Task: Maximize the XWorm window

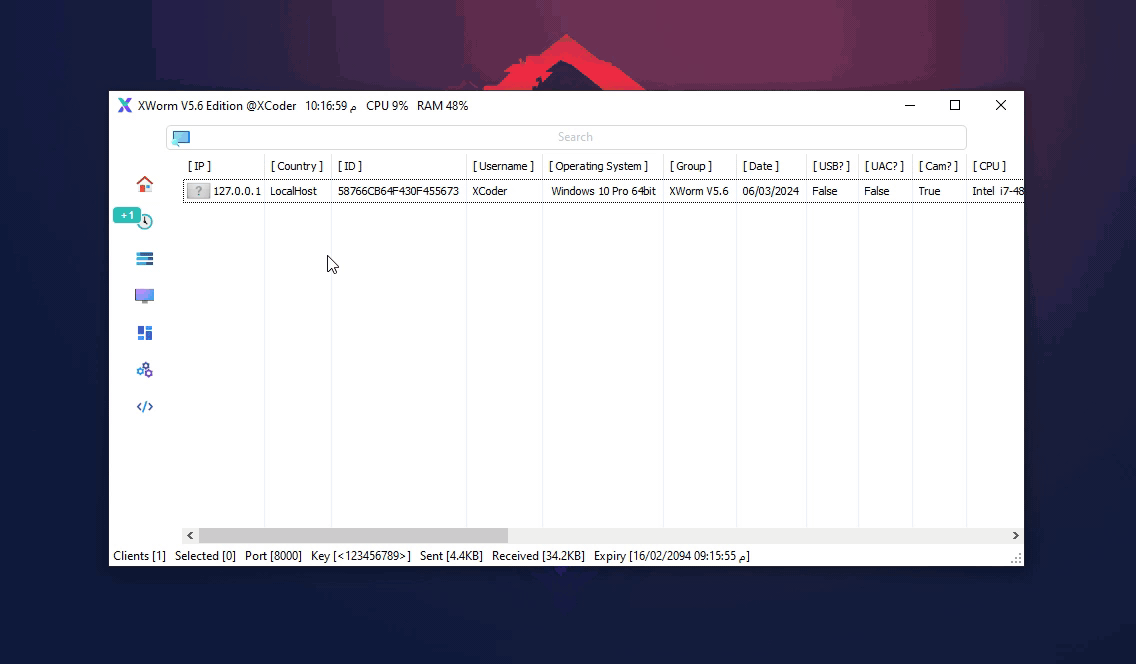Action: (955, 105)
